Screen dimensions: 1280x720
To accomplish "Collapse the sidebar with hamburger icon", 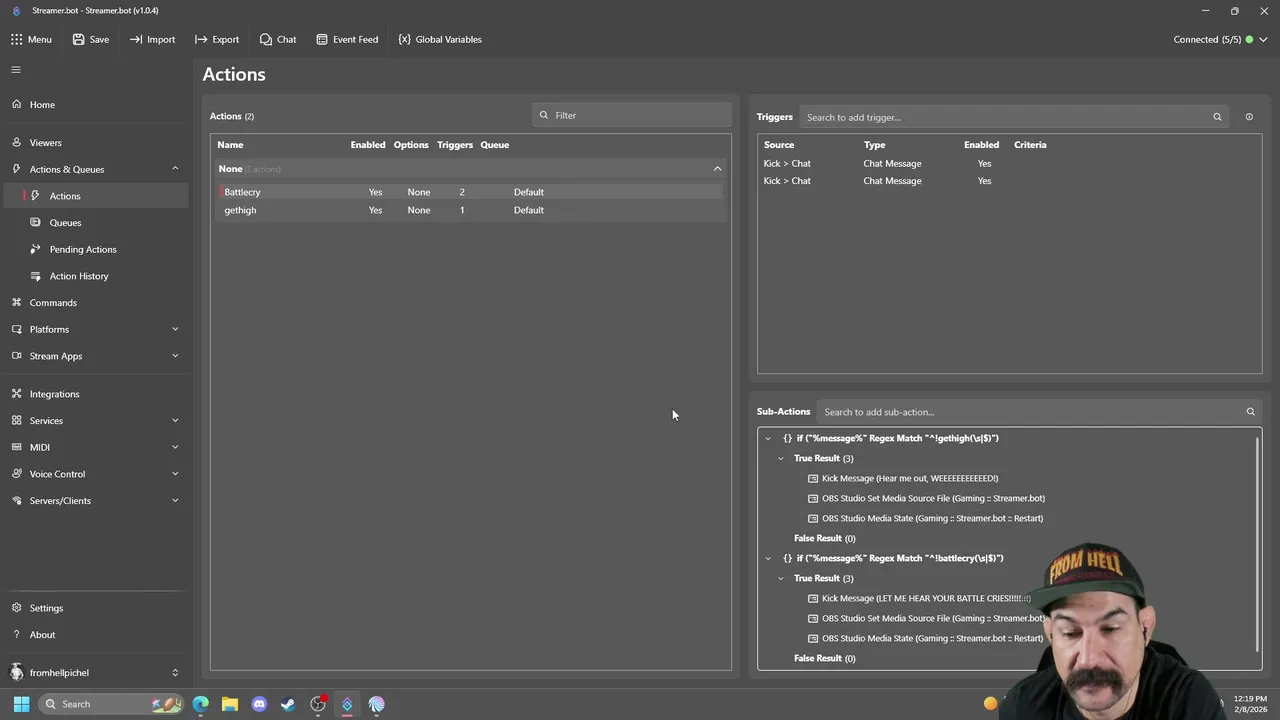I will pos(16,69).
